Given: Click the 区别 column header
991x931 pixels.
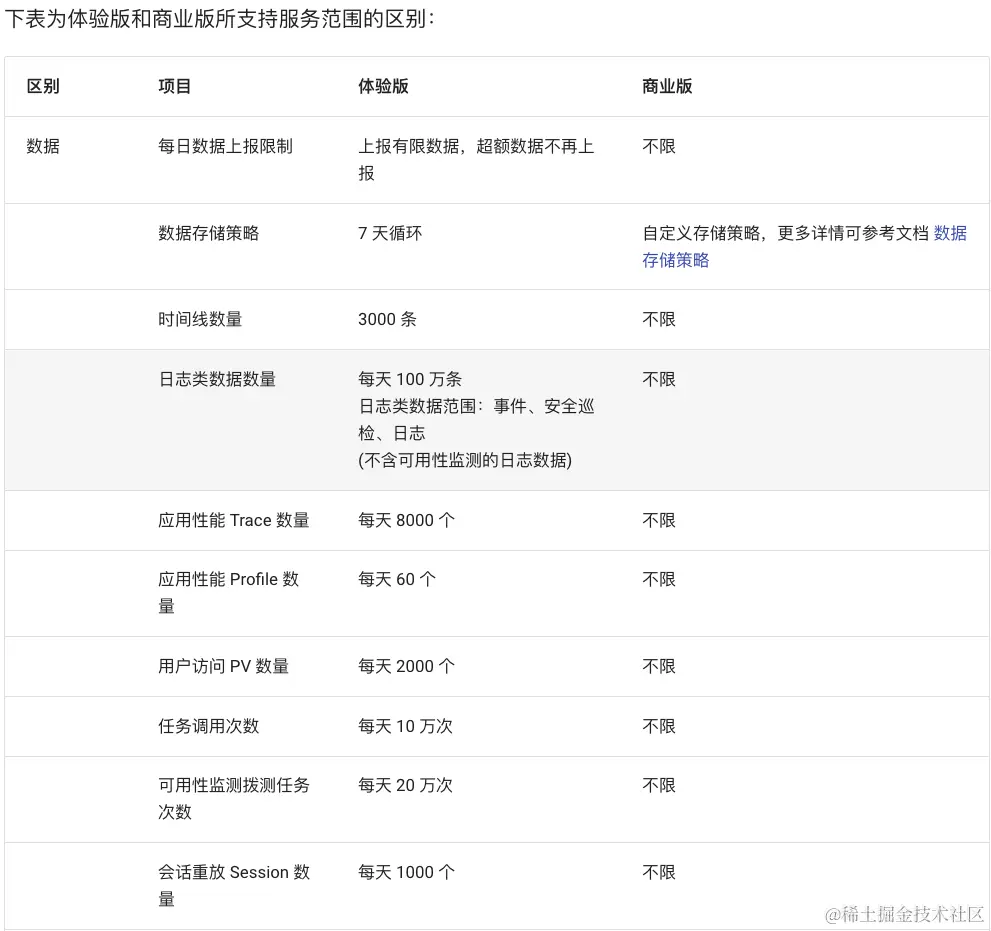Looking at the screenshot, I should [43, 86].
